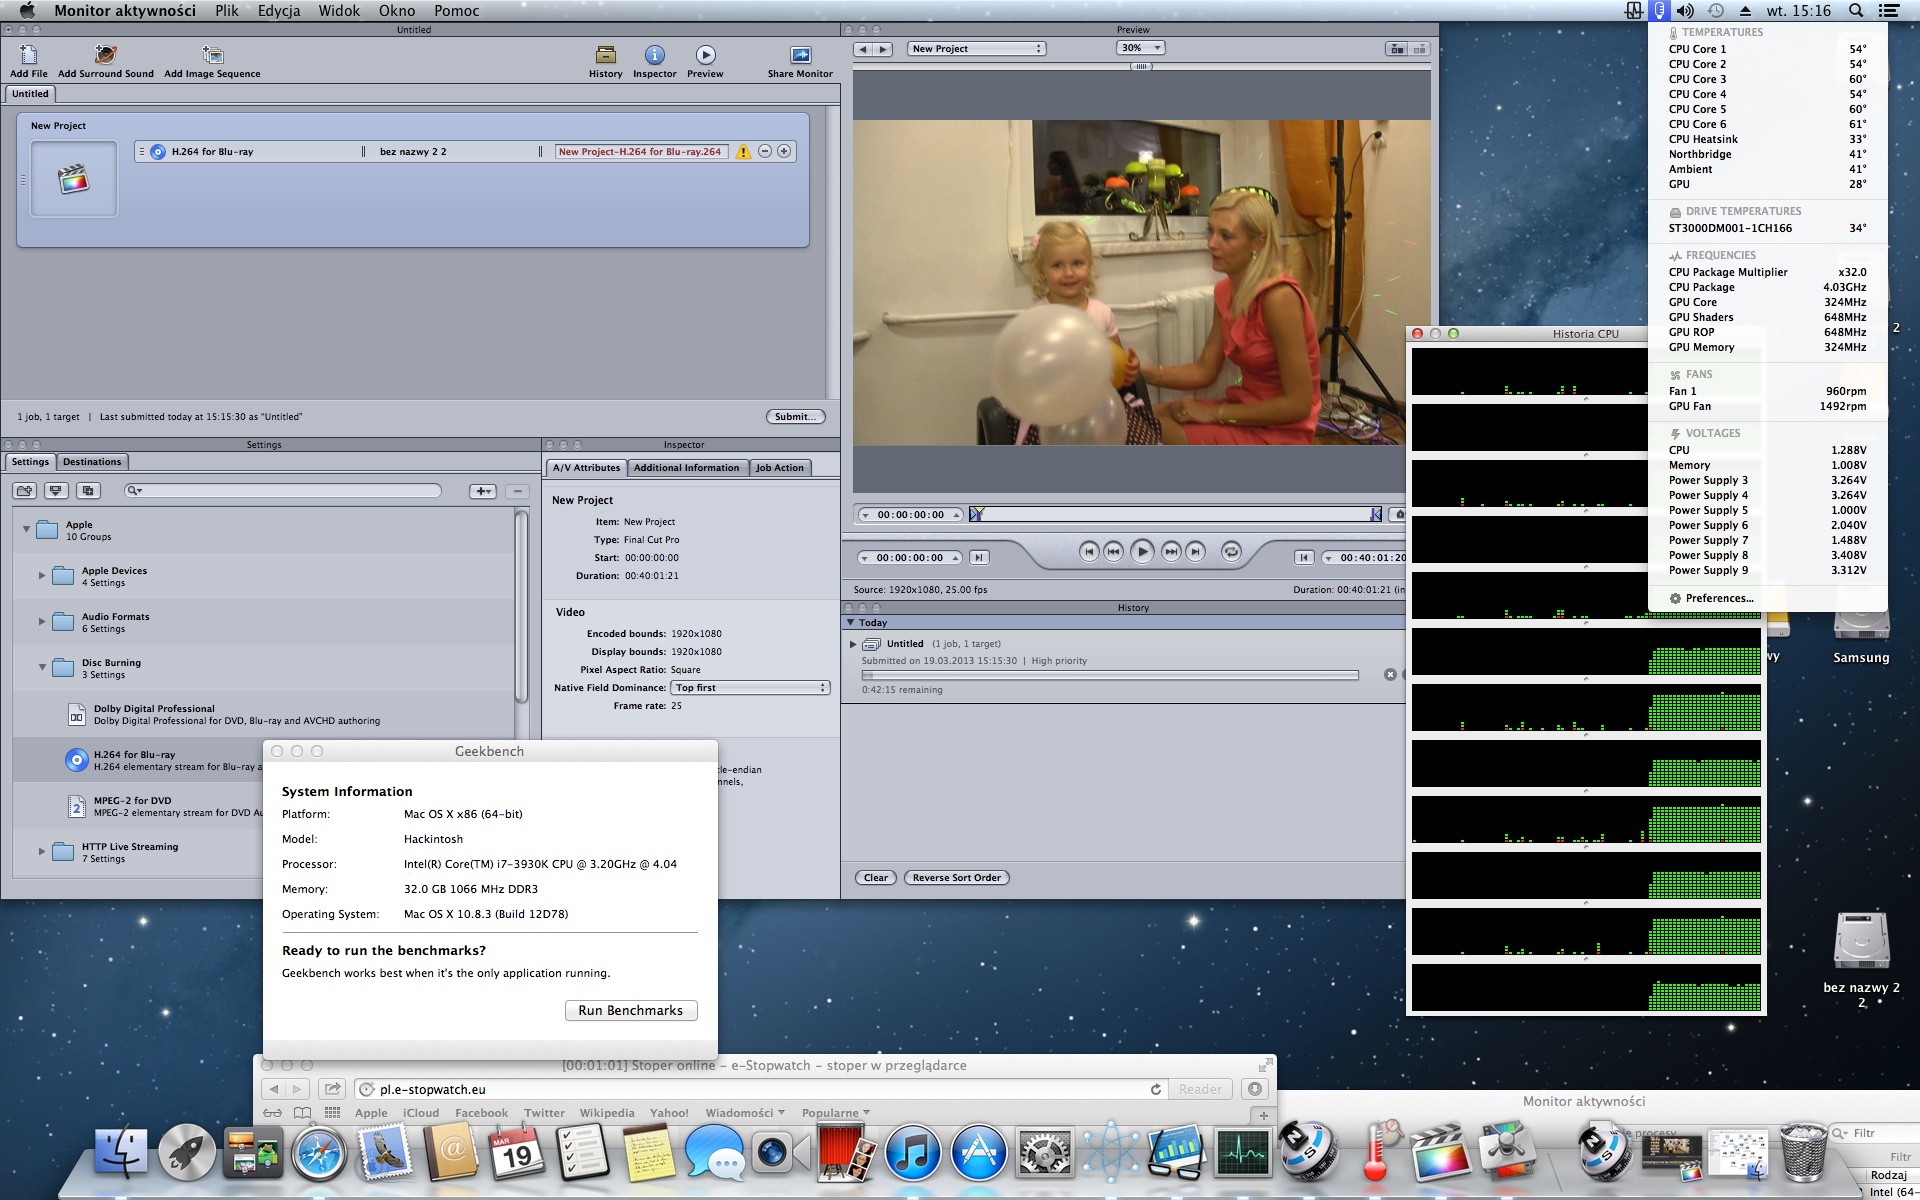1920x1200 pixels.
Task: Click the Preview icon in the Compressor toolbar
Action: point(705,55)
